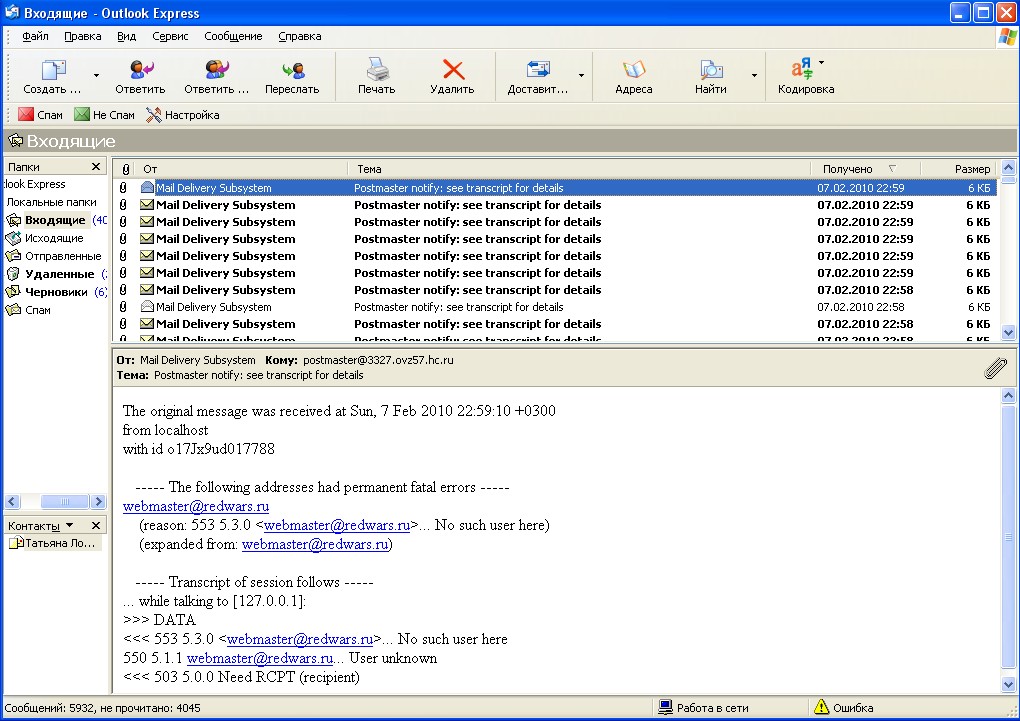Click the Find (Найти) toolbar icon

click(x=710, y=69)
